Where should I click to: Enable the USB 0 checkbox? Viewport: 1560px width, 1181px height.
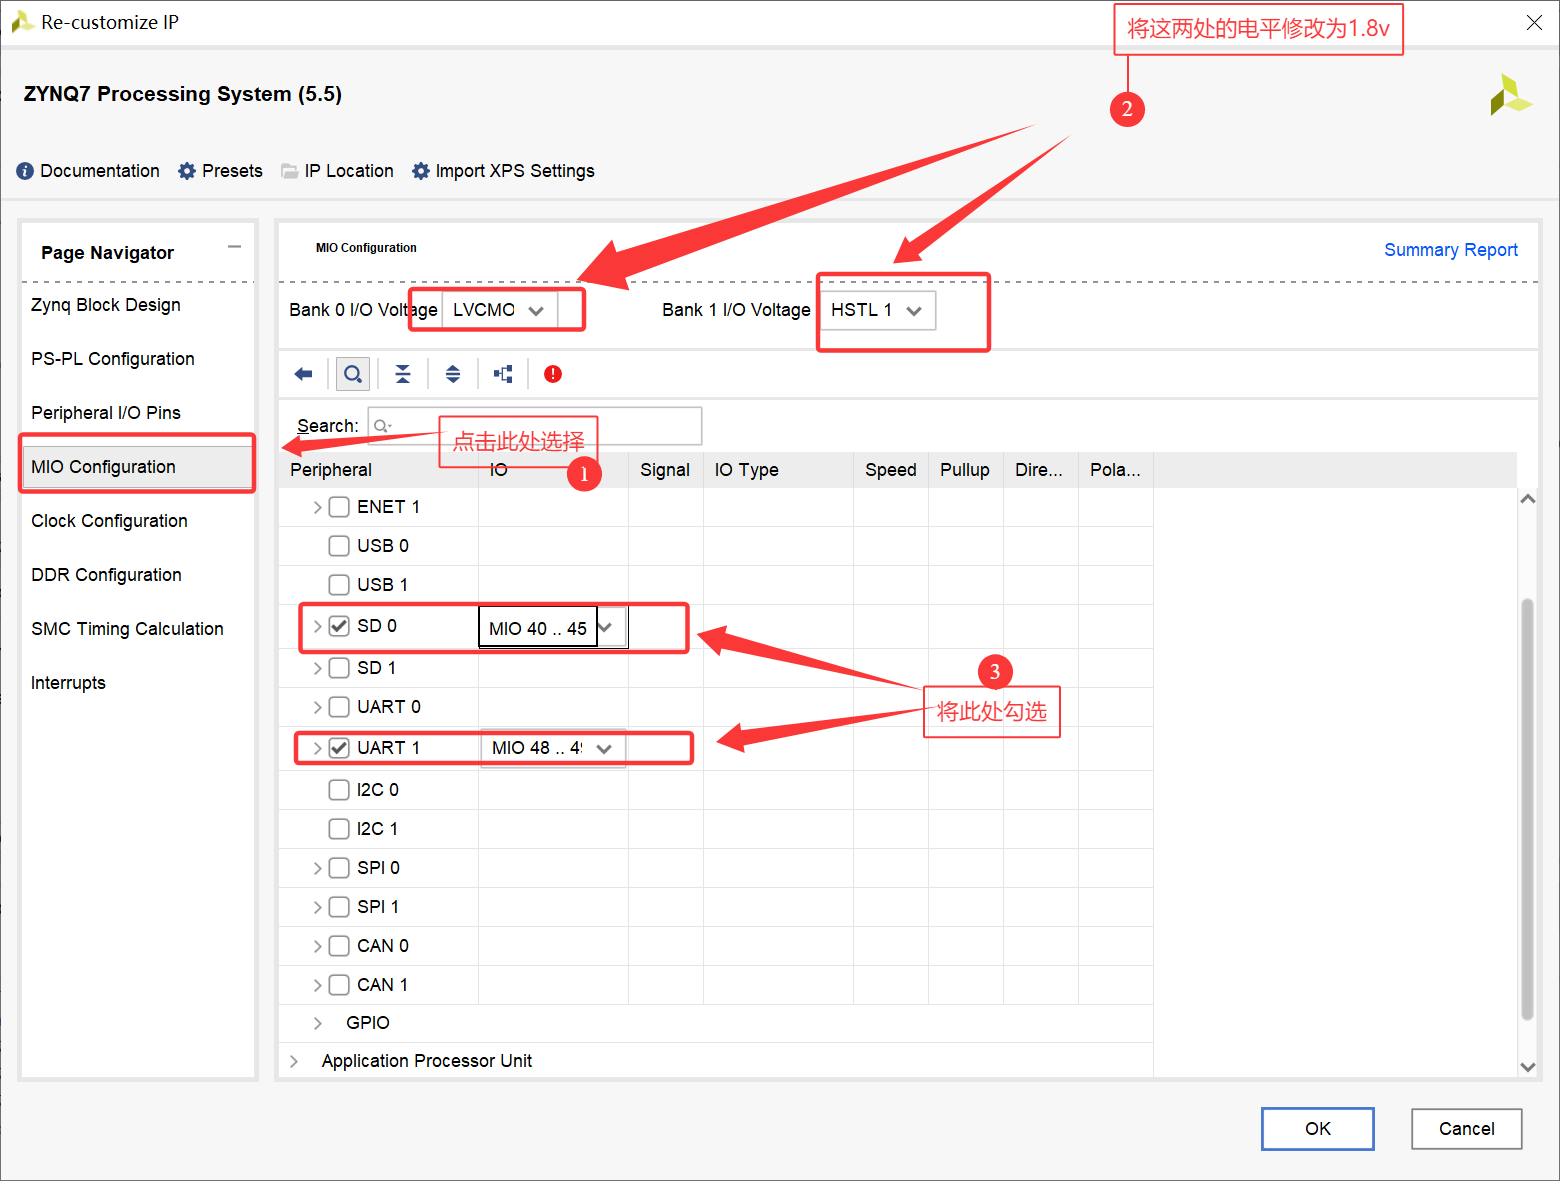[x=339, y=546]
